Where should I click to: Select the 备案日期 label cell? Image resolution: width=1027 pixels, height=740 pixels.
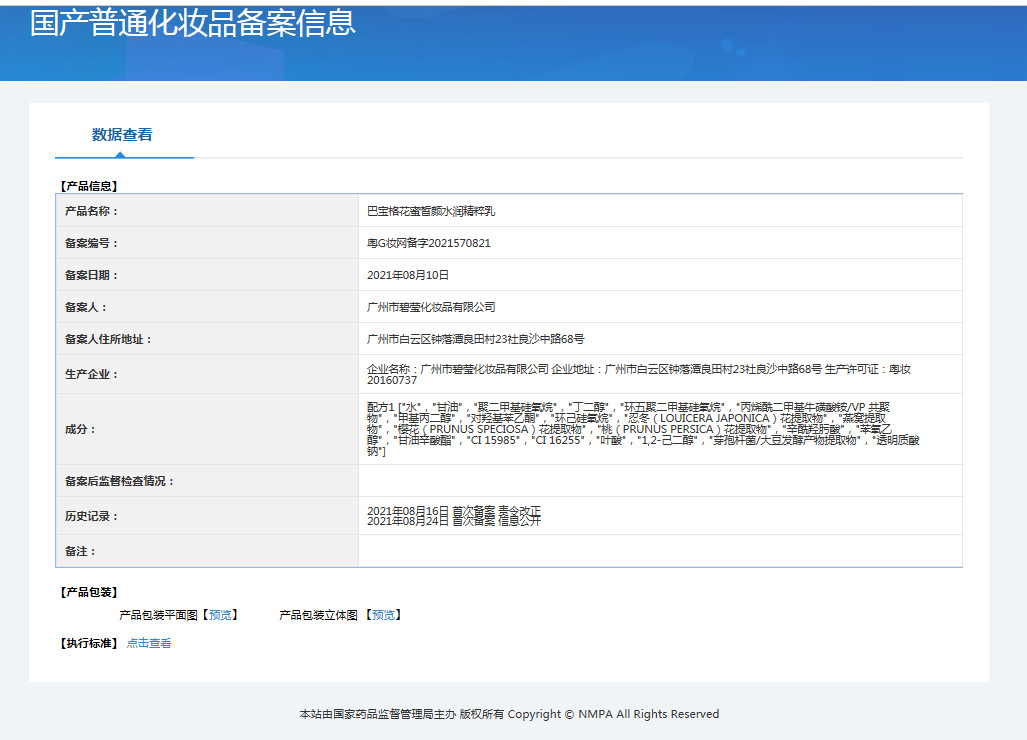coord(207,275)
